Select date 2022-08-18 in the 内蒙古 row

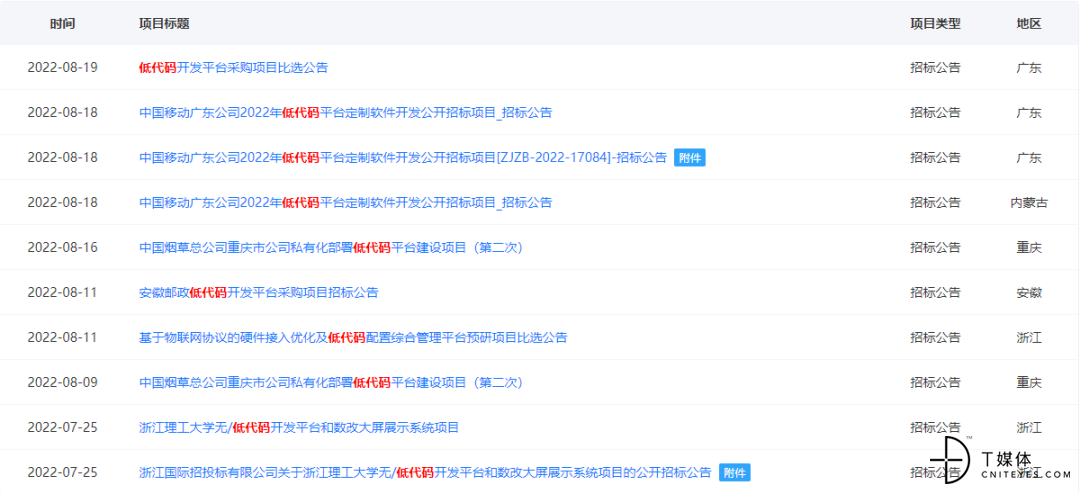(x=63, y=203)
